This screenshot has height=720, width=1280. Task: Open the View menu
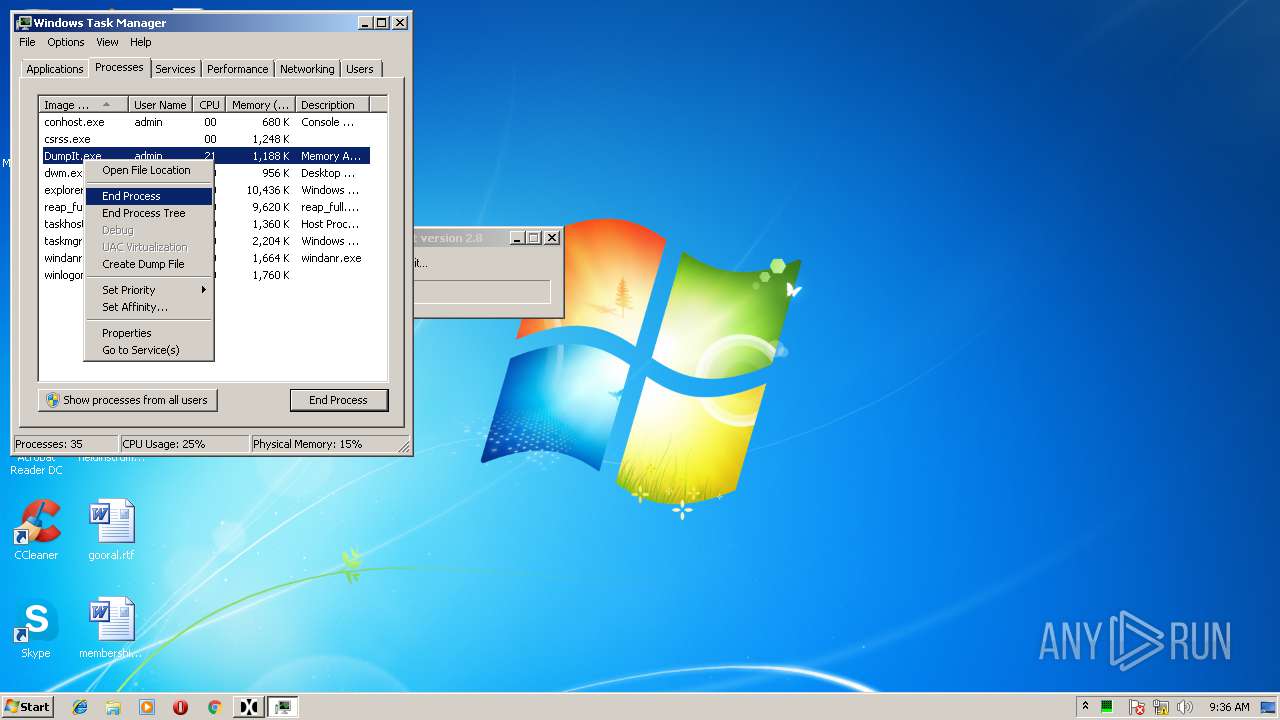point(107,42)
